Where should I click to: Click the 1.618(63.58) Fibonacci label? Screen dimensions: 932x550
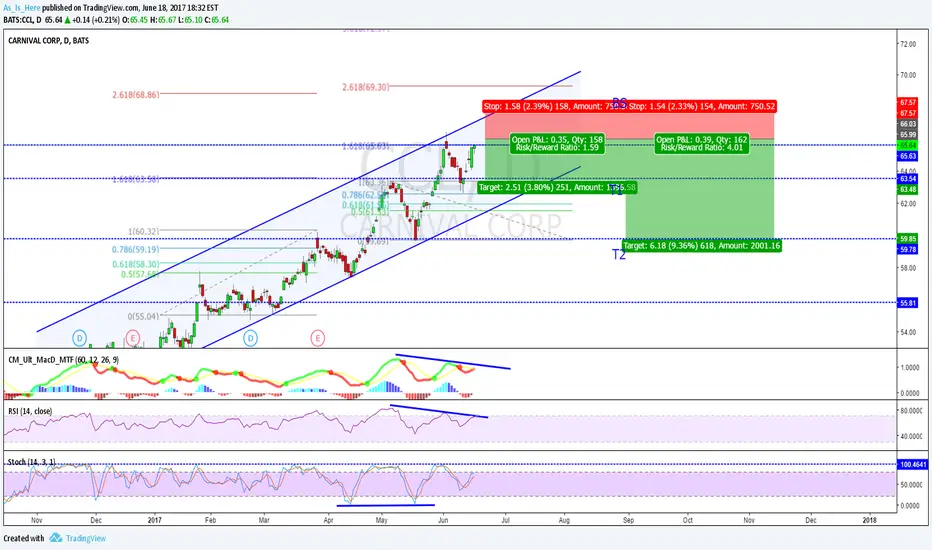click(x=136, y=179)
